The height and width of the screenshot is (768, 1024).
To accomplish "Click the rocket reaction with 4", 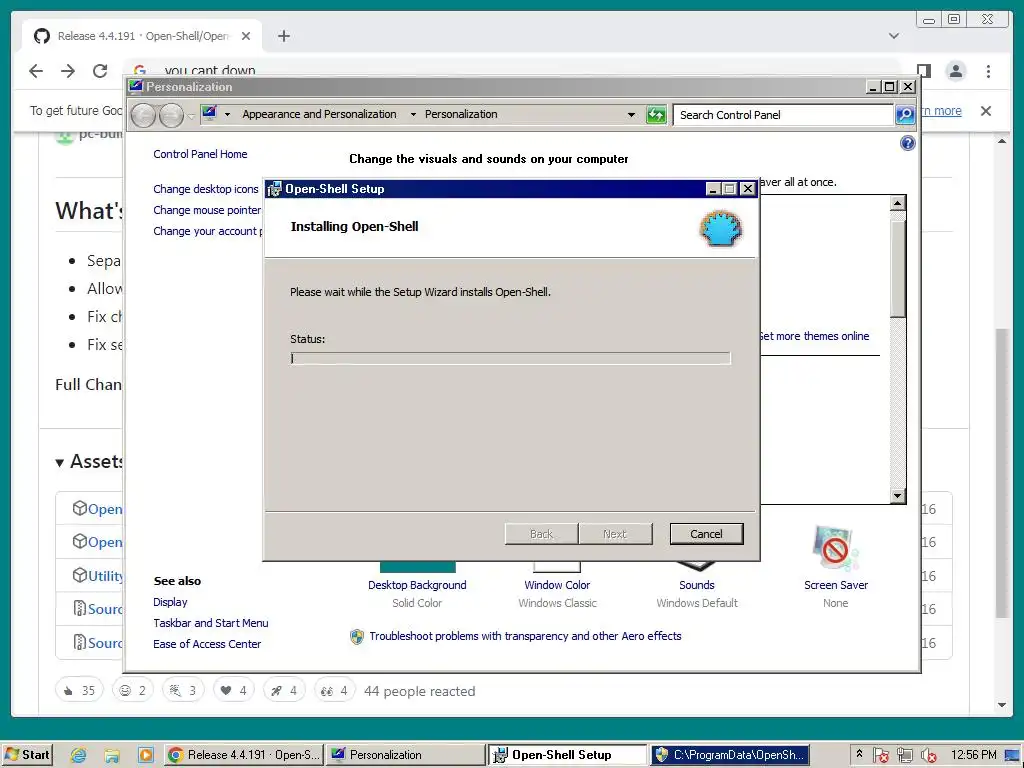I will pos(283,690).
